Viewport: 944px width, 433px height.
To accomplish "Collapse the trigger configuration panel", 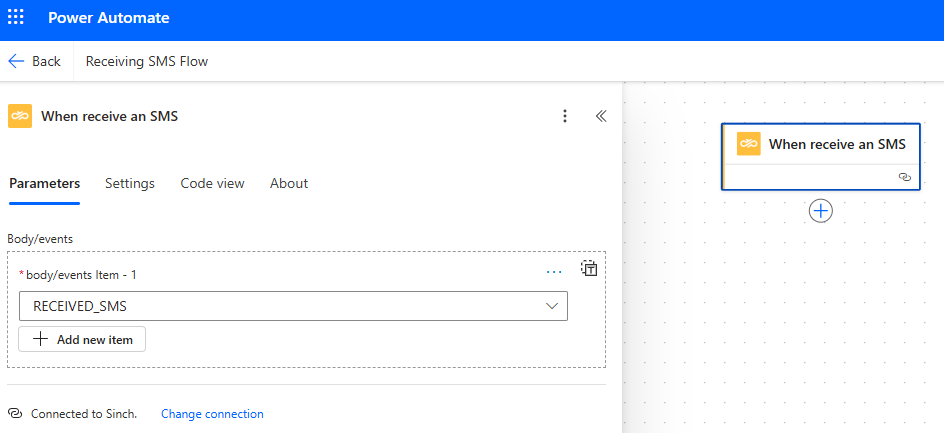I will coord(601,116).
